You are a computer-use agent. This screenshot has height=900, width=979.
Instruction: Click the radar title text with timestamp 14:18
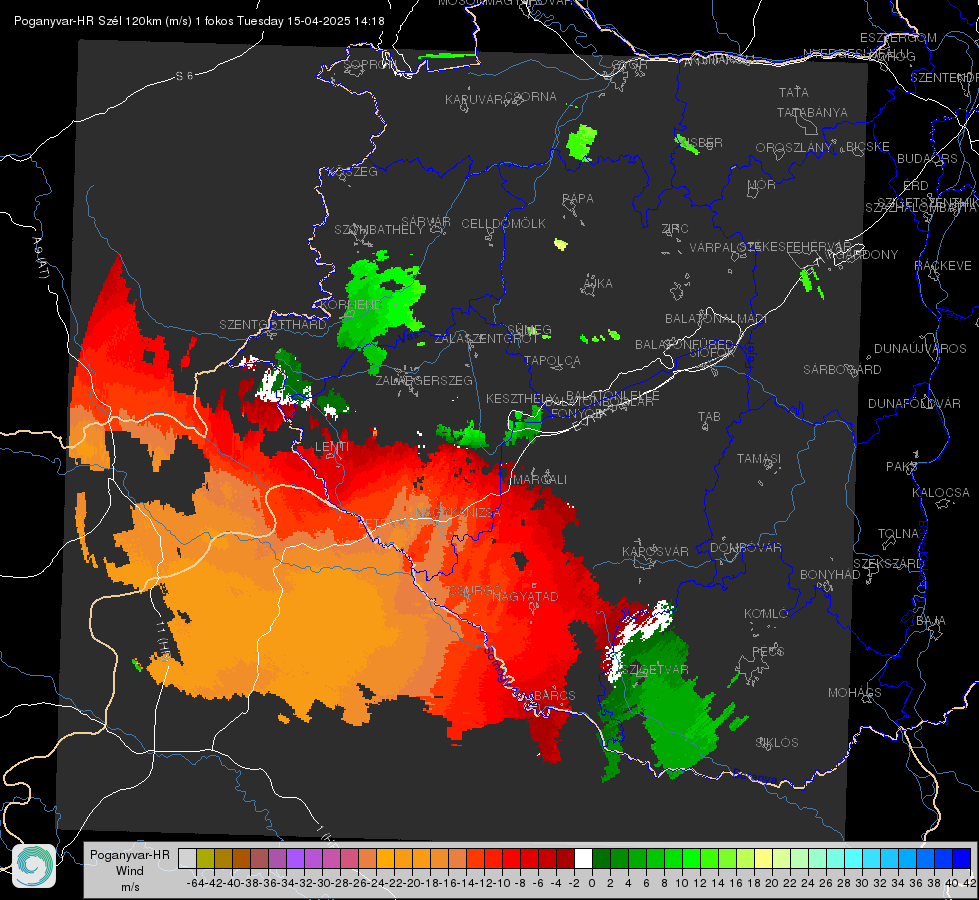(x=199, y=21)
